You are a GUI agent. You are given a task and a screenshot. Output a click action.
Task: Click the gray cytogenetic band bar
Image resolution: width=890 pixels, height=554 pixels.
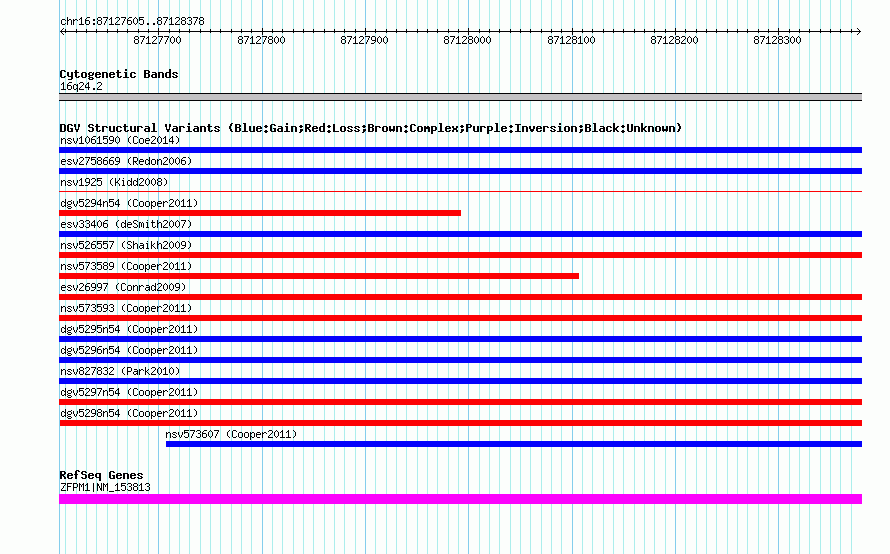[460, 97]
